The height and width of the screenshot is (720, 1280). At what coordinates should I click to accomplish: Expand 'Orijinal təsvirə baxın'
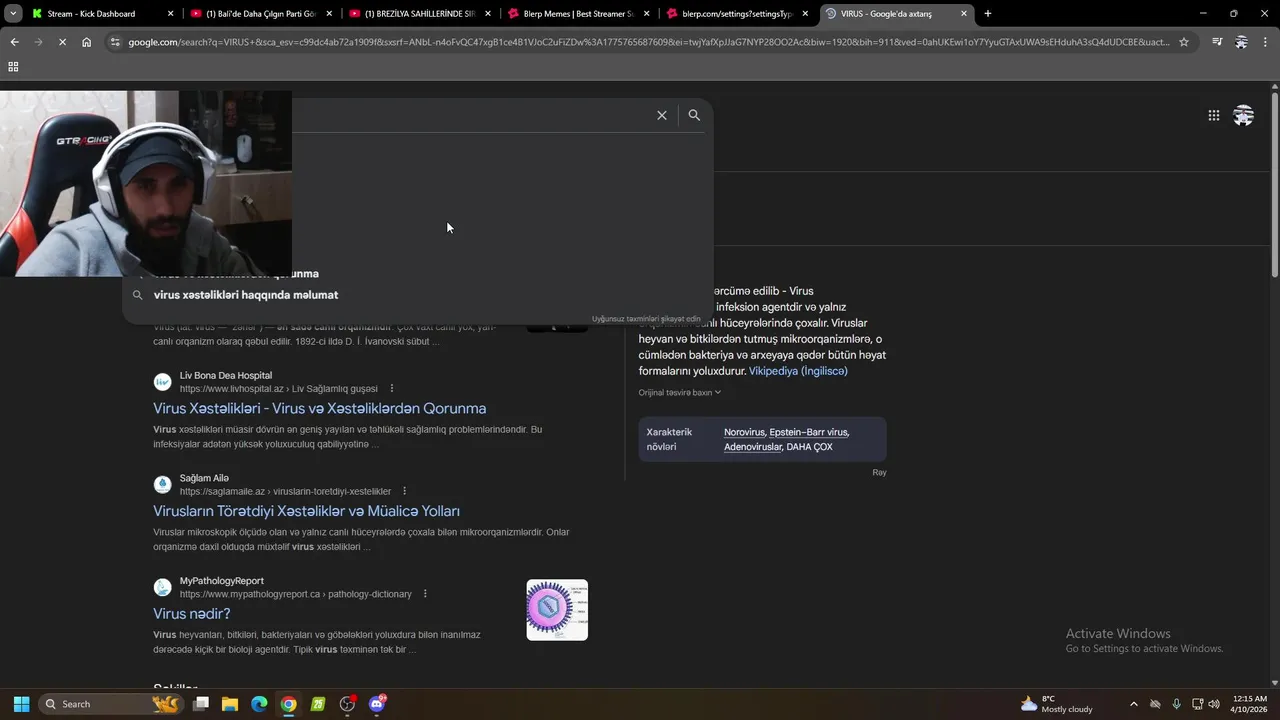[x=680, y=392]
